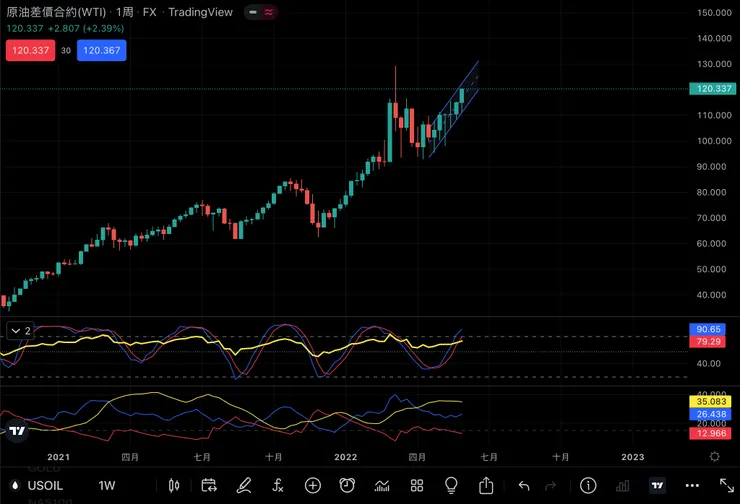Select the current price label 120.337 on axis
Image resolution: width=740 pixels, height=504 pixels.
[713, 89]
